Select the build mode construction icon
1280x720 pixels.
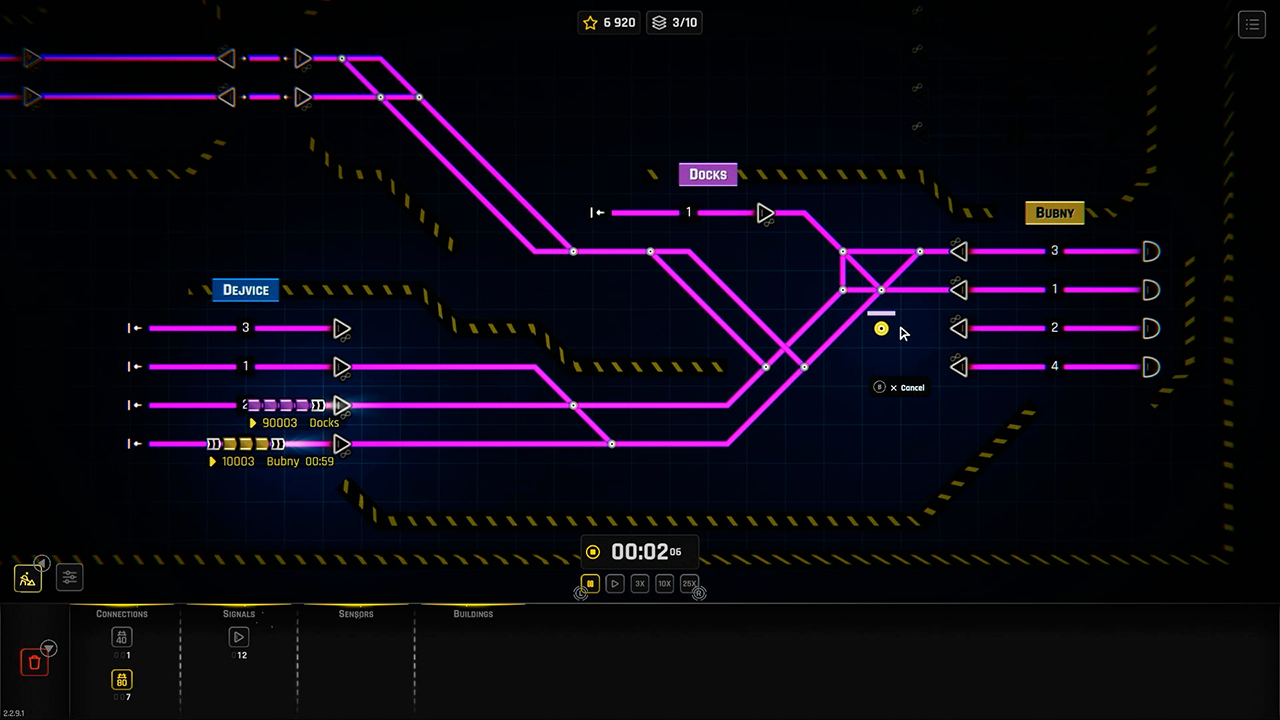(28, 578)
